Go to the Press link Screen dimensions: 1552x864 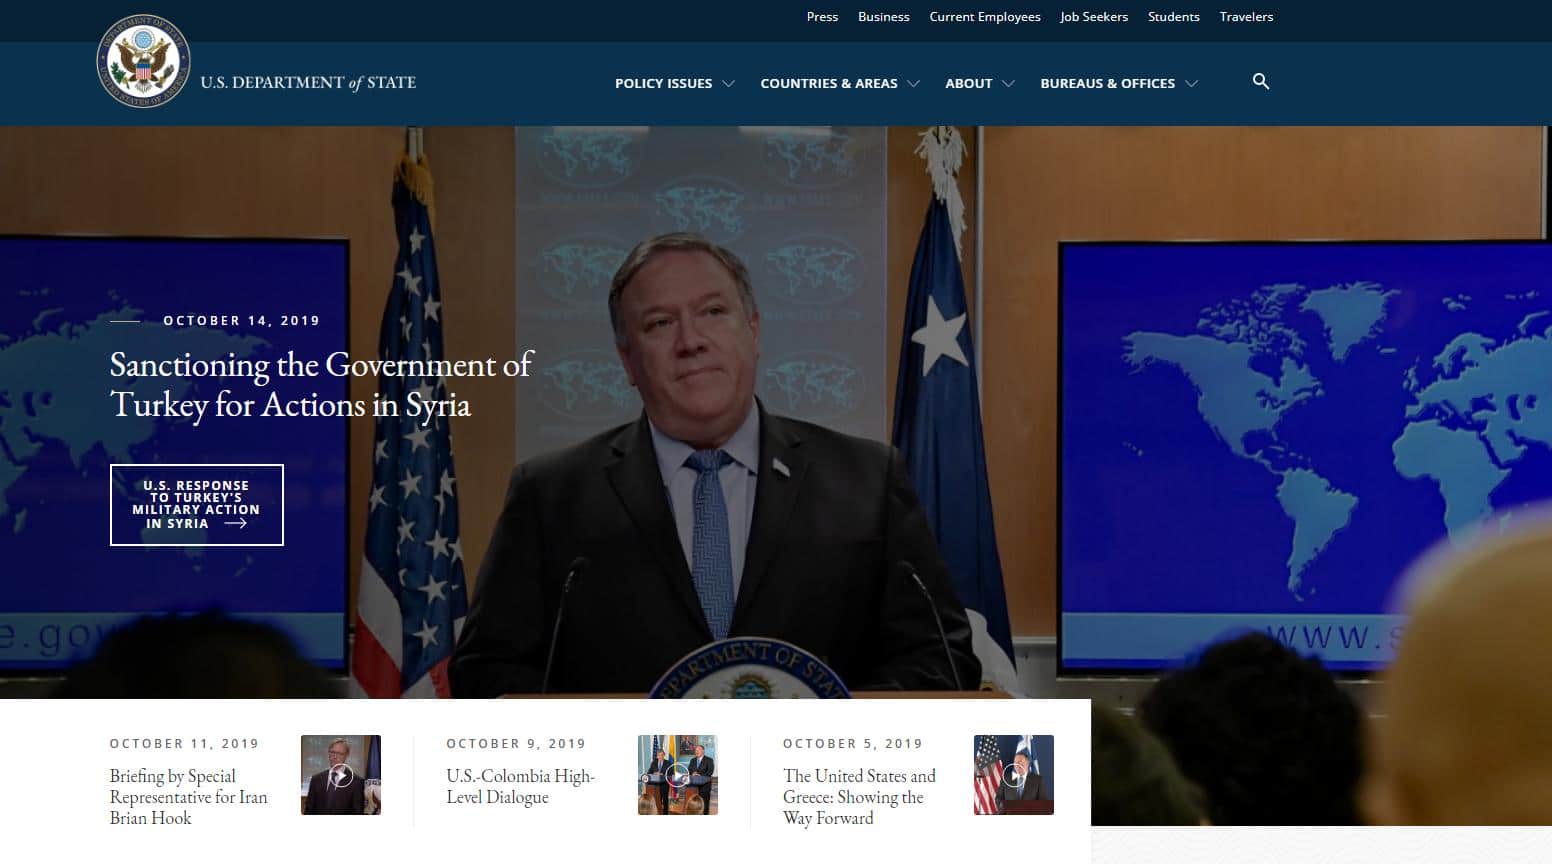[822, 17]
